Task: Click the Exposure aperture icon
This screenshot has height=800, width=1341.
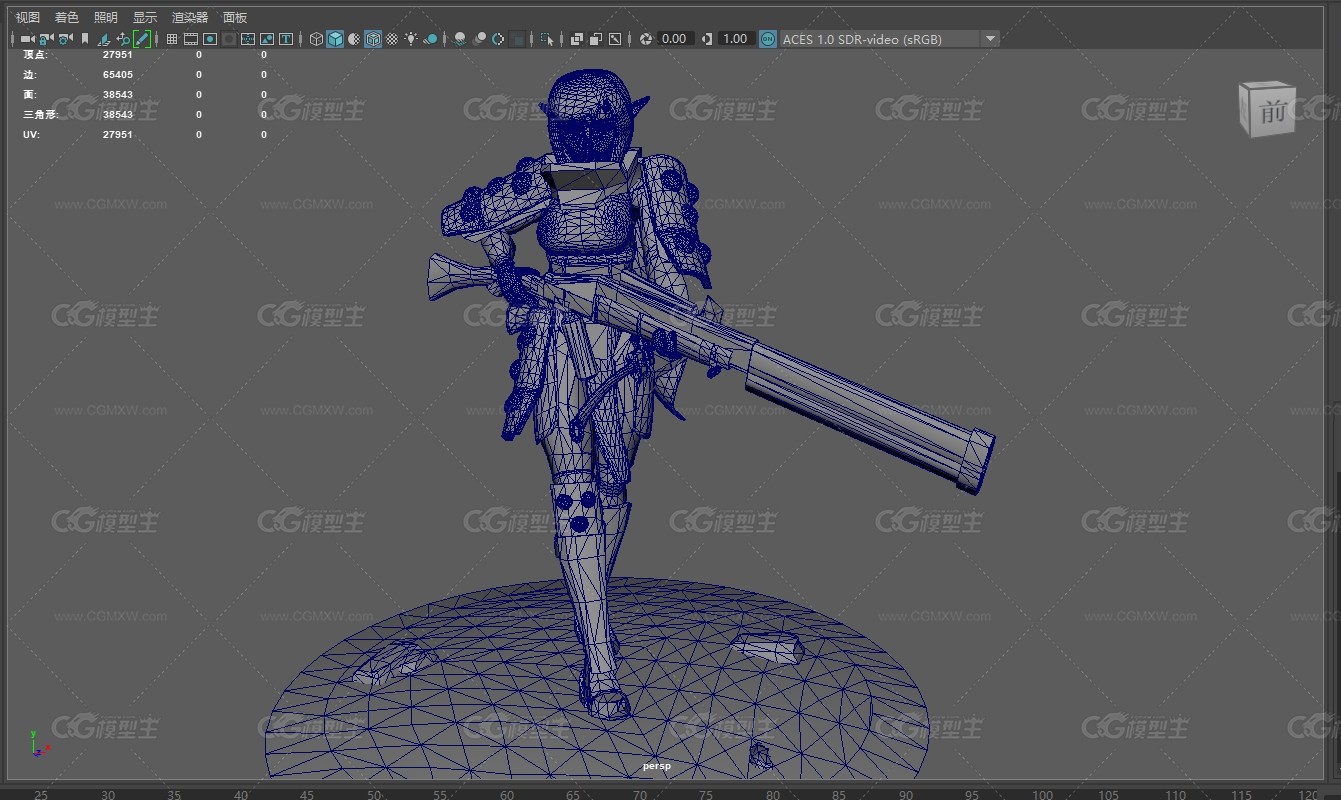Action: [x=646, y=39]
